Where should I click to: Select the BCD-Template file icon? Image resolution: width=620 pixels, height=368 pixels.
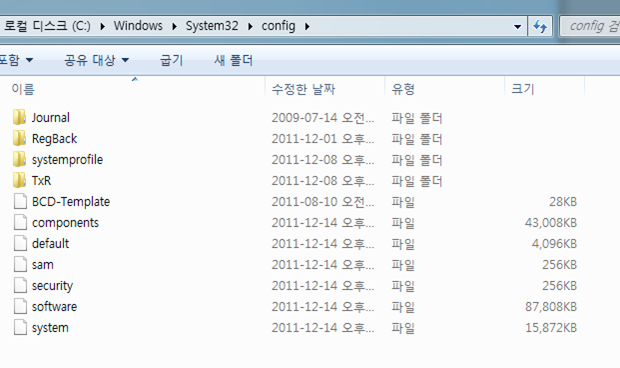pos(20,201)
